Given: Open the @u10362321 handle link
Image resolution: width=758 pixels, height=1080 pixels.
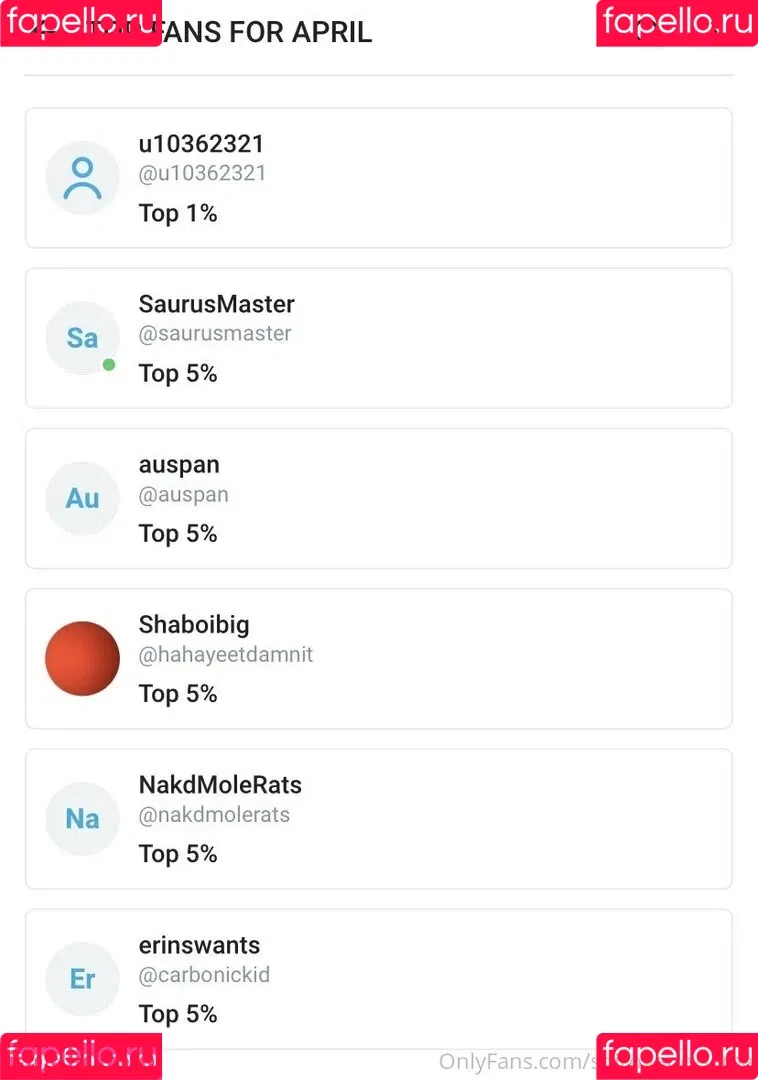Looking at the screenshot, I should click(202, 173).
